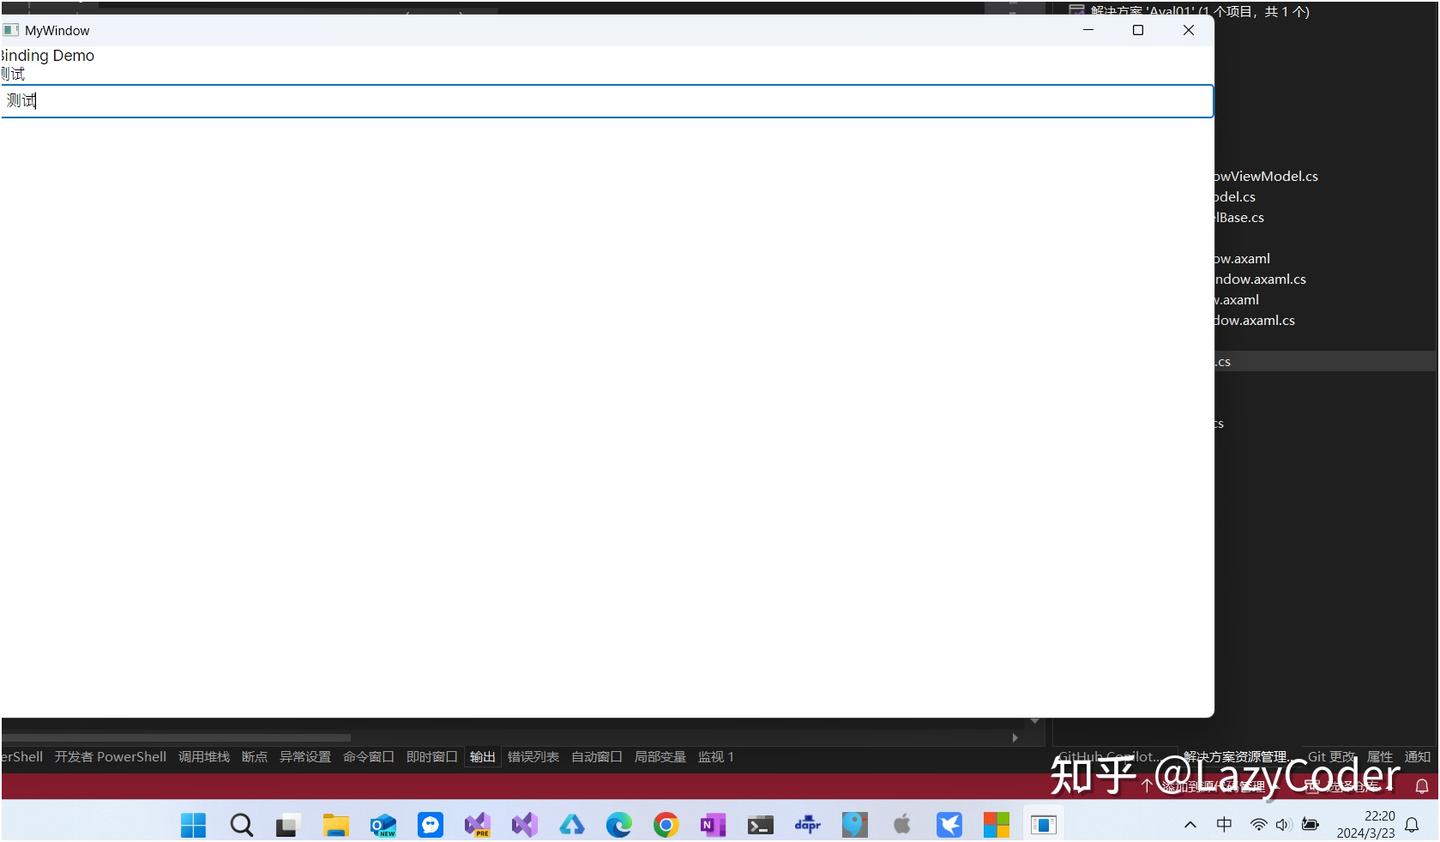Switch to the 输出 output tab
This screenshot has width=1440, height=842.
[482, 756]
